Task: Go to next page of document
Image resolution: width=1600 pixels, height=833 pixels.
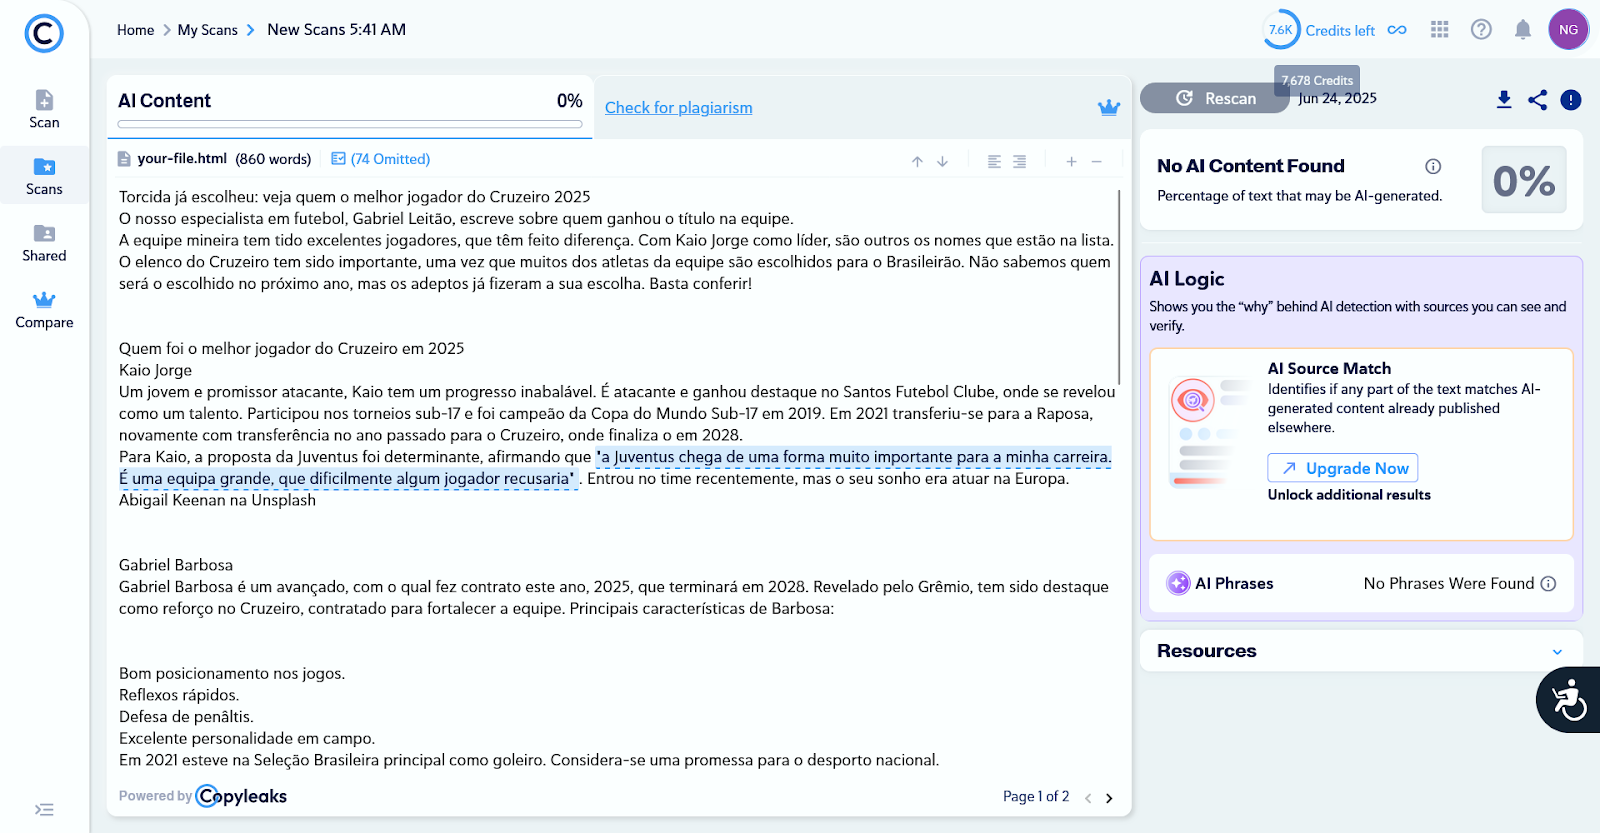Action: click(x=1109, y=798)
